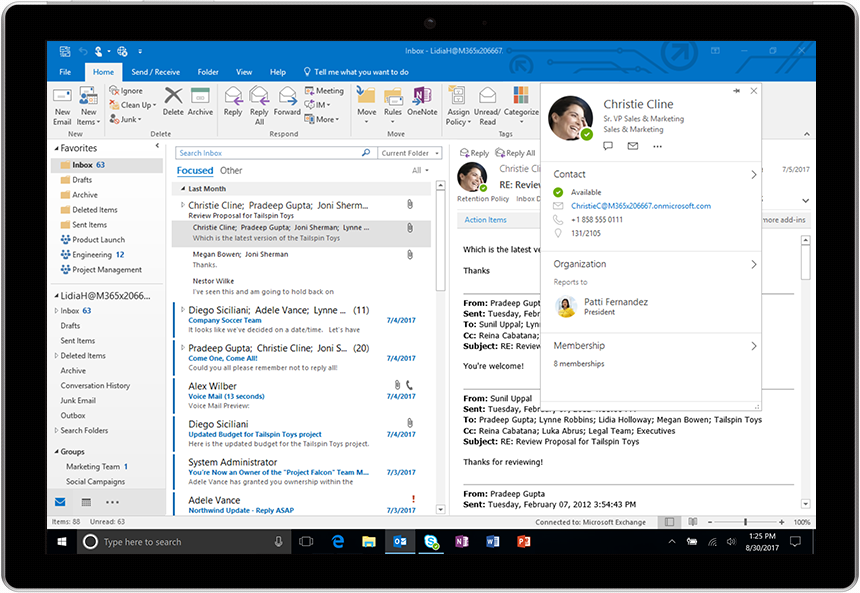Open the All filter dropdown in message list
This screenshot has width=860, height=593.
pos(421,171)
